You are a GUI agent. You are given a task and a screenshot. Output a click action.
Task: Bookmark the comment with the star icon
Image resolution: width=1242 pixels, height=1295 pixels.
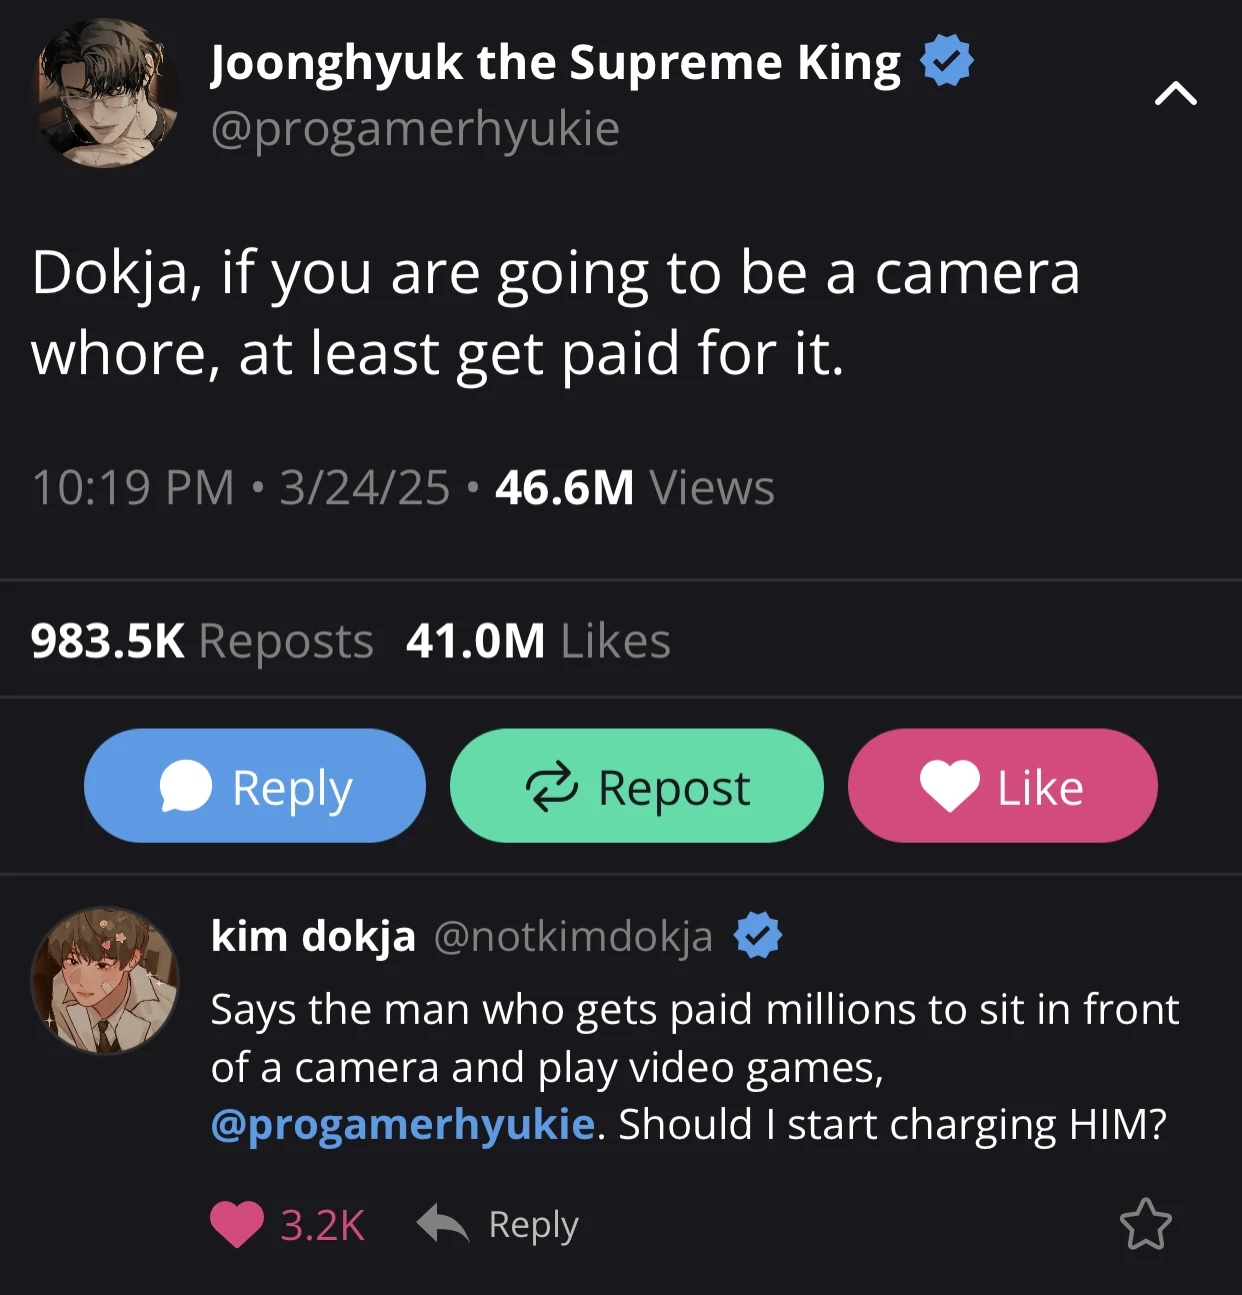click(1145, 1224)
